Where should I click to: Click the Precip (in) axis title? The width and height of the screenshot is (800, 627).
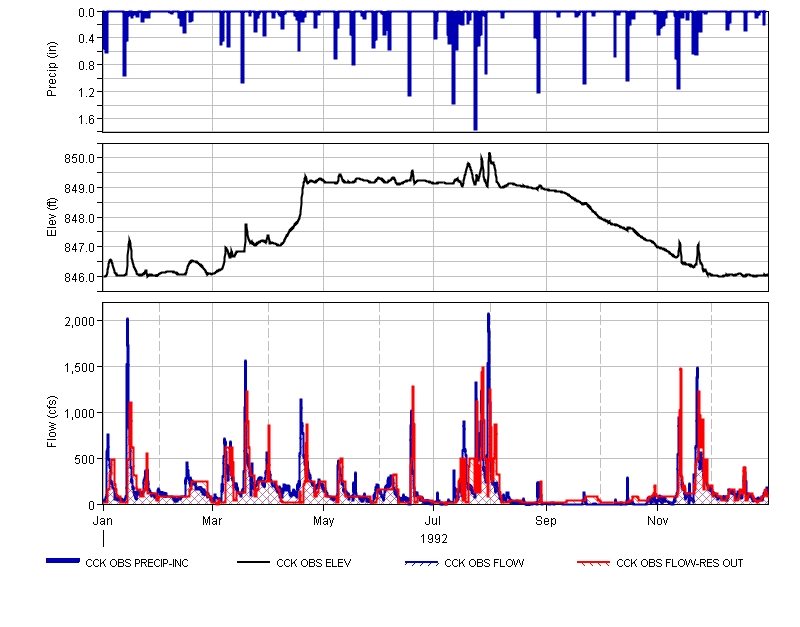pos(52,69)
